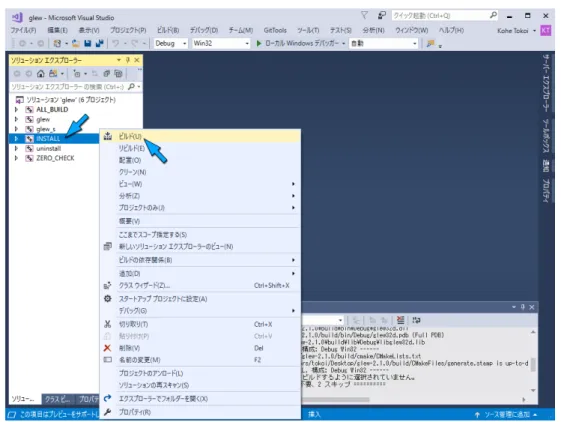
Task: Close the Output panel
Action: [532, 307]
